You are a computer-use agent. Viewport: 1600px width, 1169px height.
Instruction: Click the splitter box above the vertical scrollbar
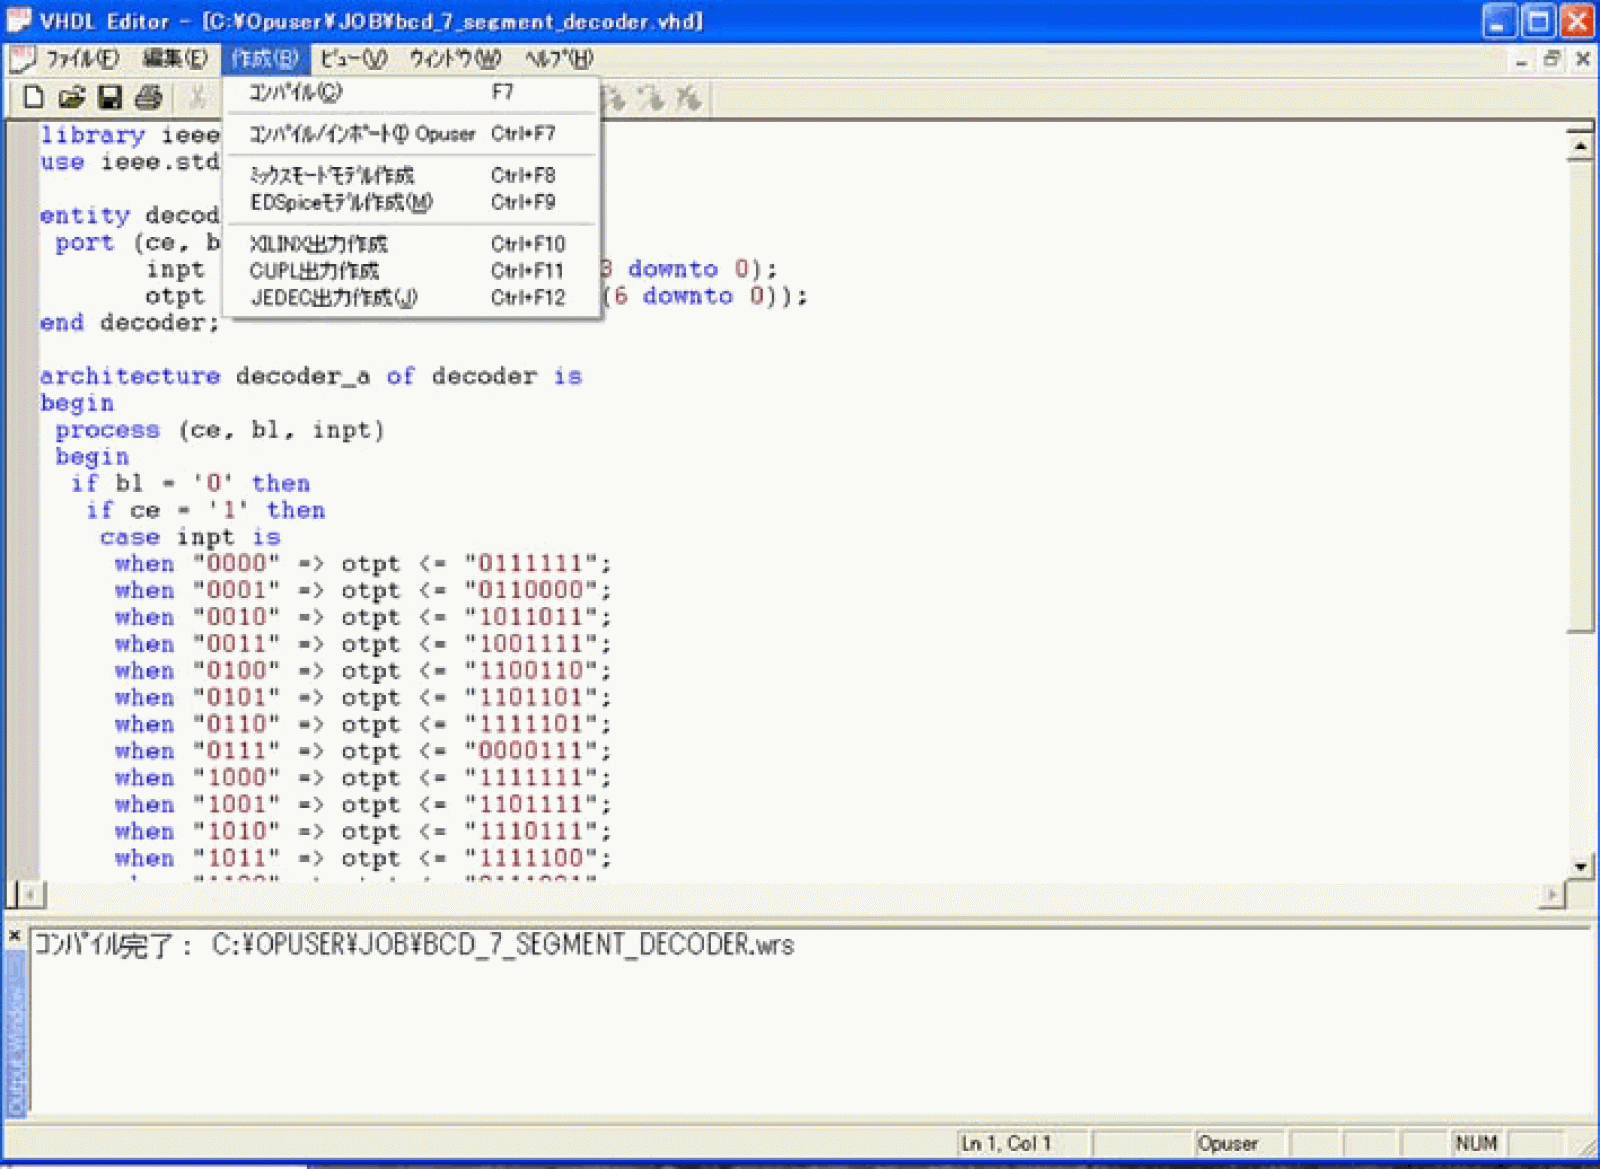pos(1580,128)
